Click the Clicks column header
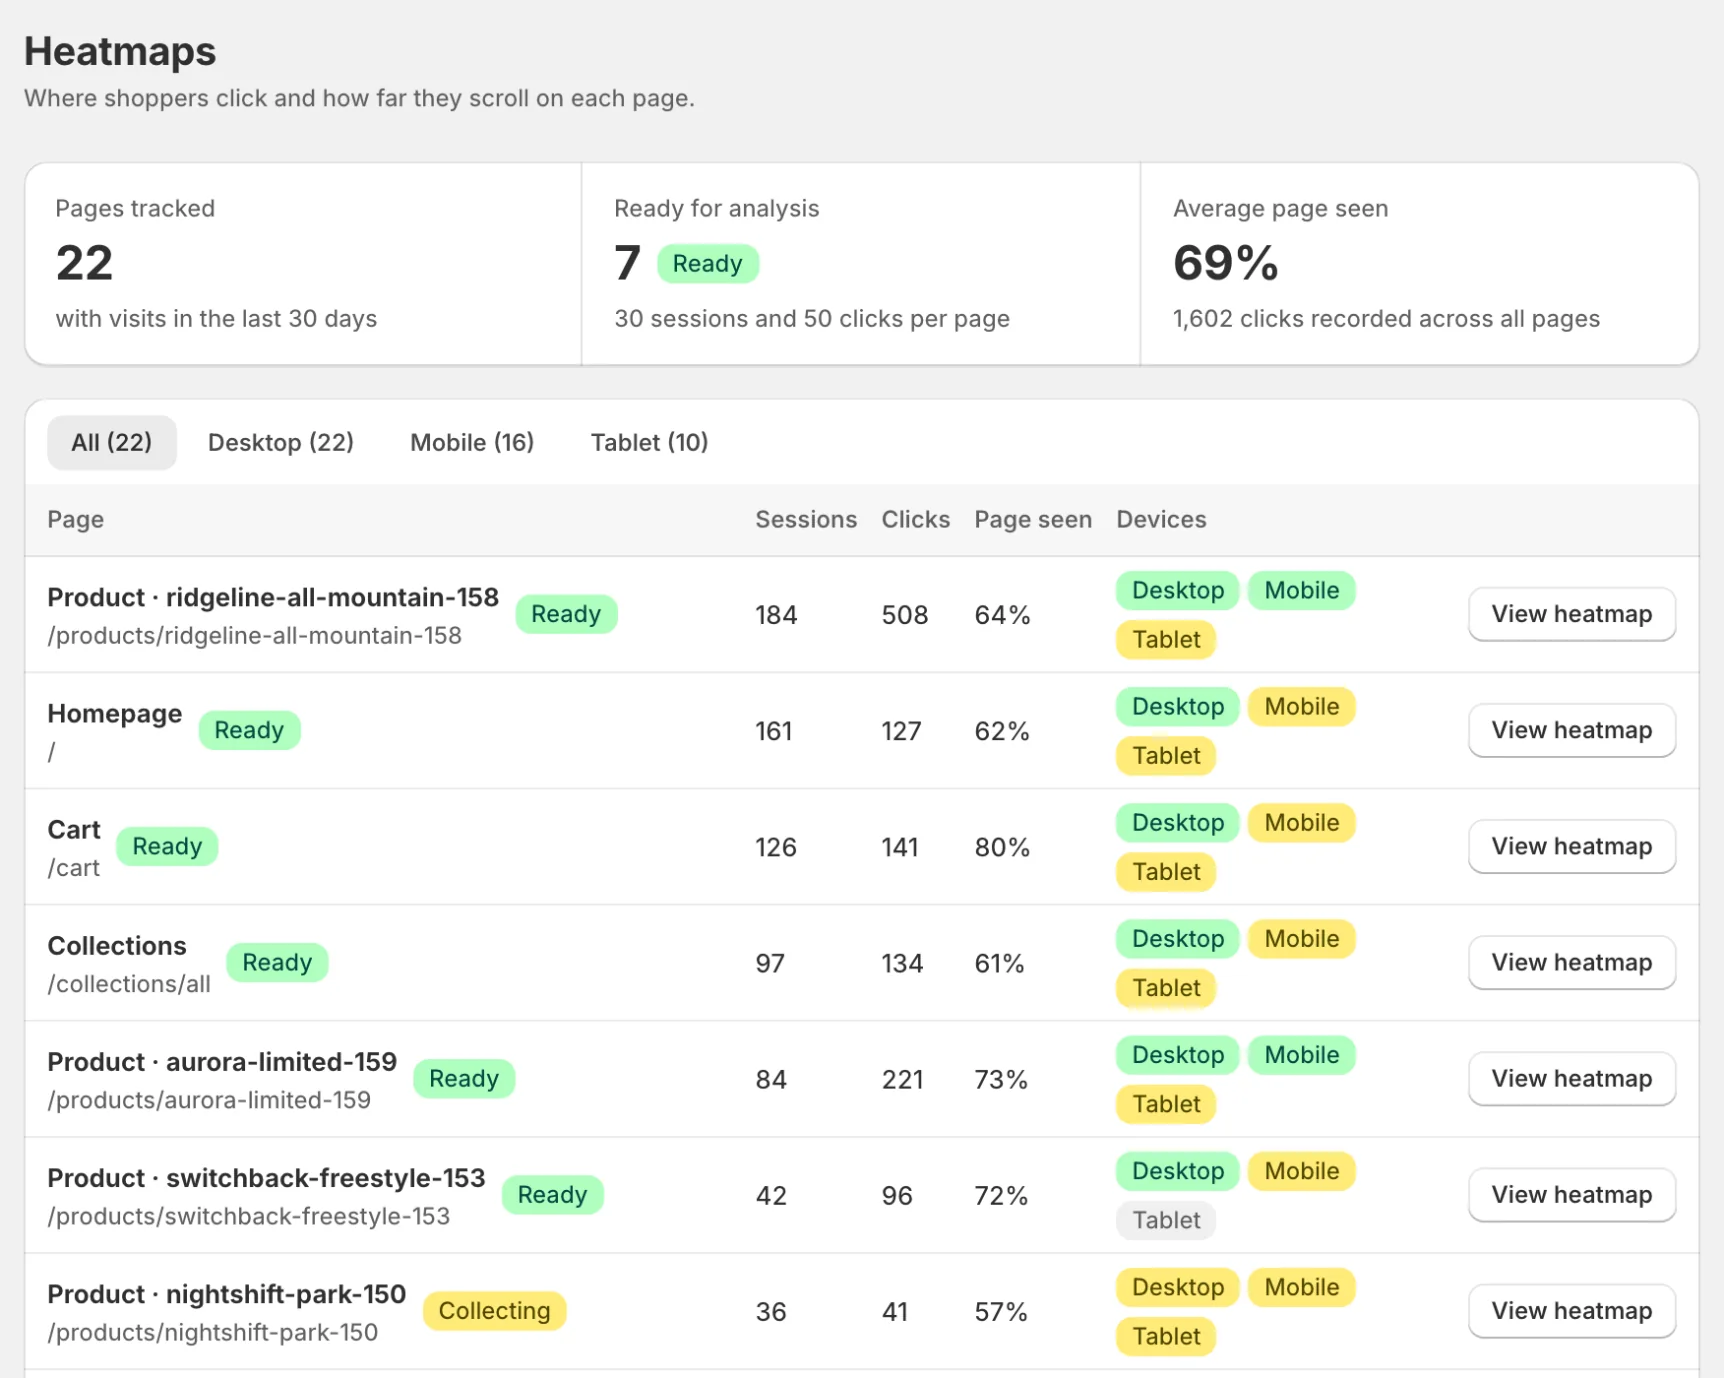 (x=915, y=519)
